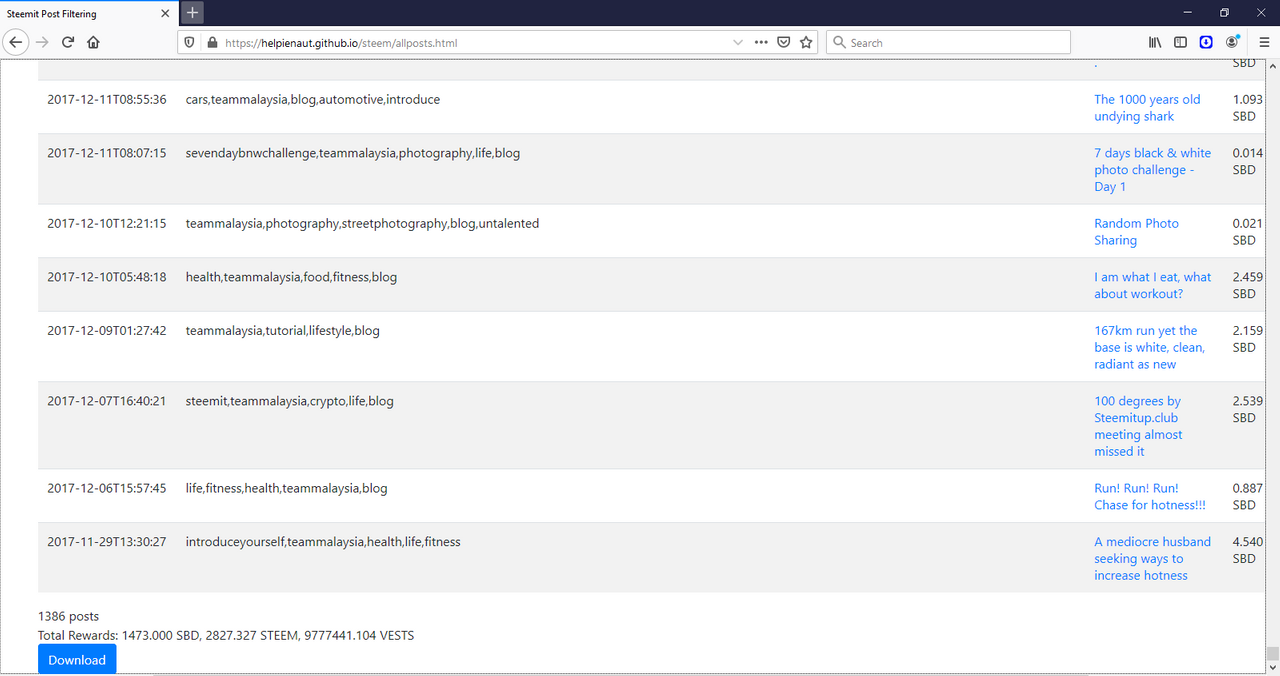Open Firefox account menu
Viewport: 1280px width, 676px height.
[x=1232, y=43]
